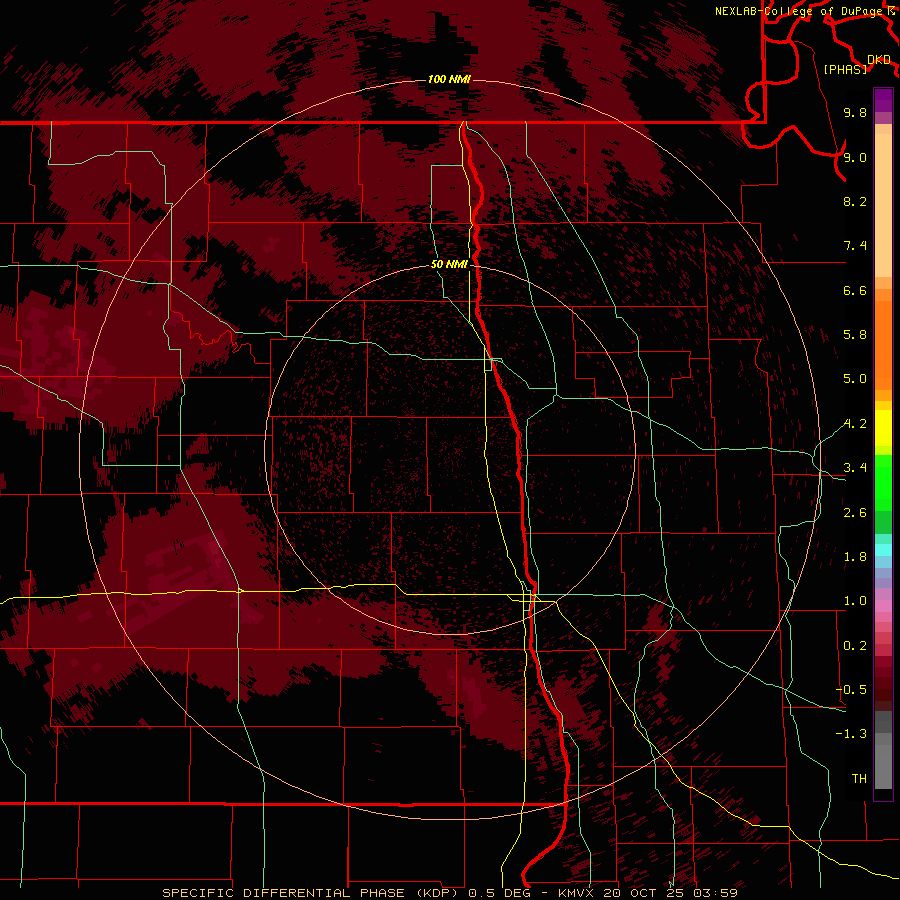This screenshot has height=900, width=900.
Task: Click the "KMVX" radar site code in the caption
Action: click(578, 893)
